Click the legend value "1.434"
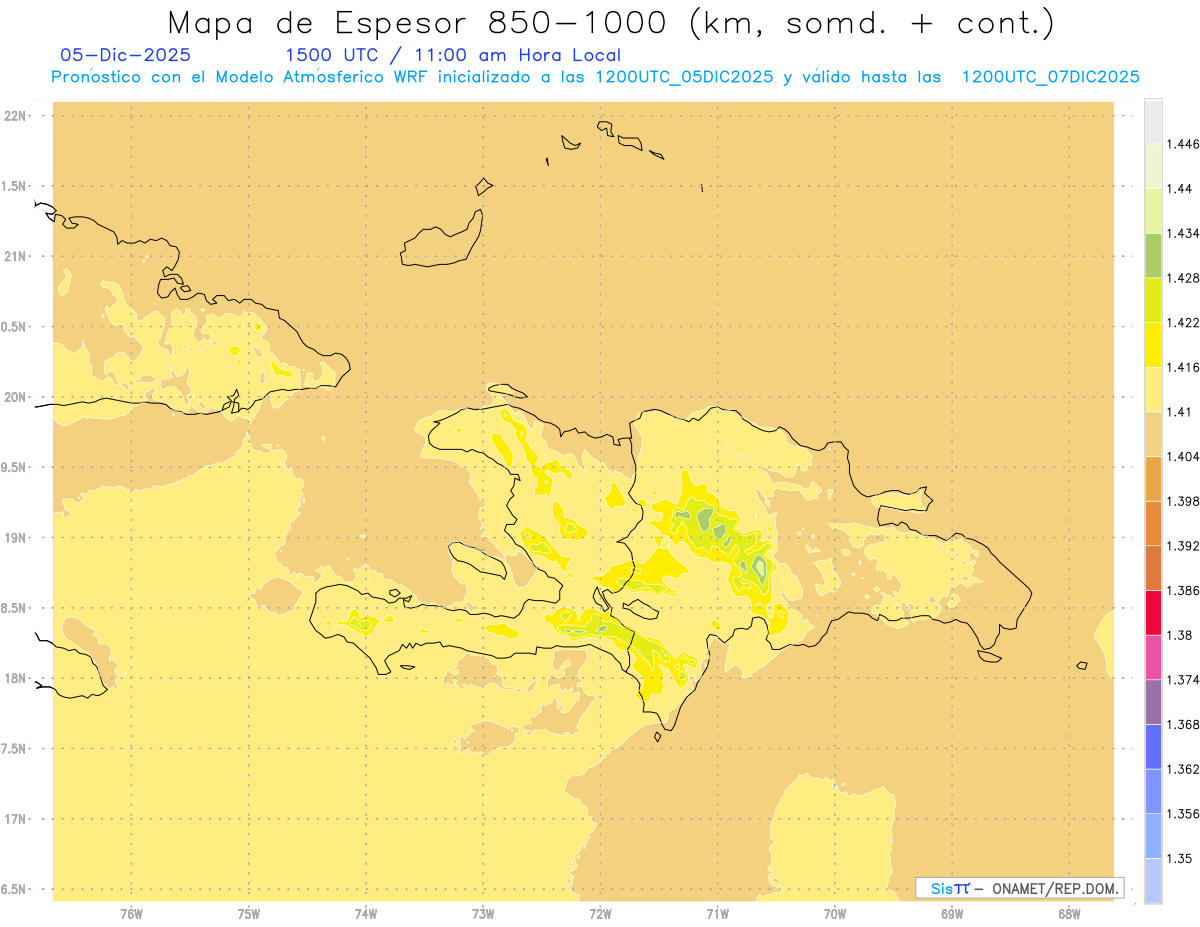Screen dimensions: 1200x927 point(1183,233)
